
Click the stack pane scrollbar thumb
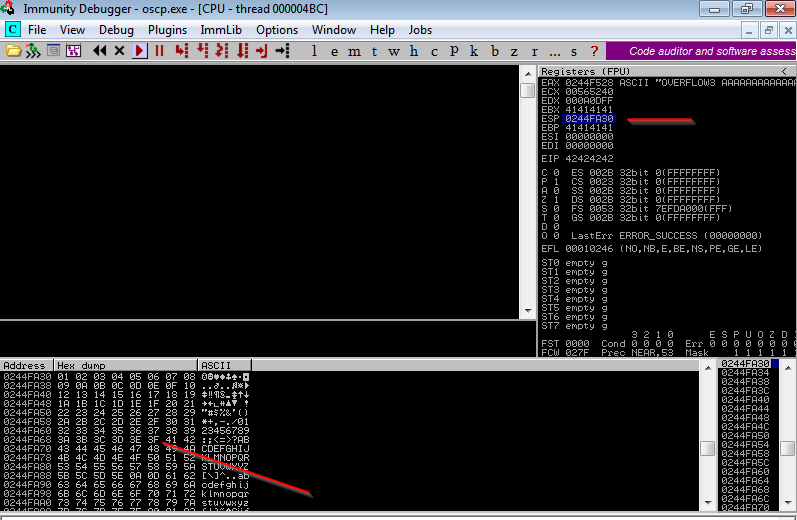[788, 449]
